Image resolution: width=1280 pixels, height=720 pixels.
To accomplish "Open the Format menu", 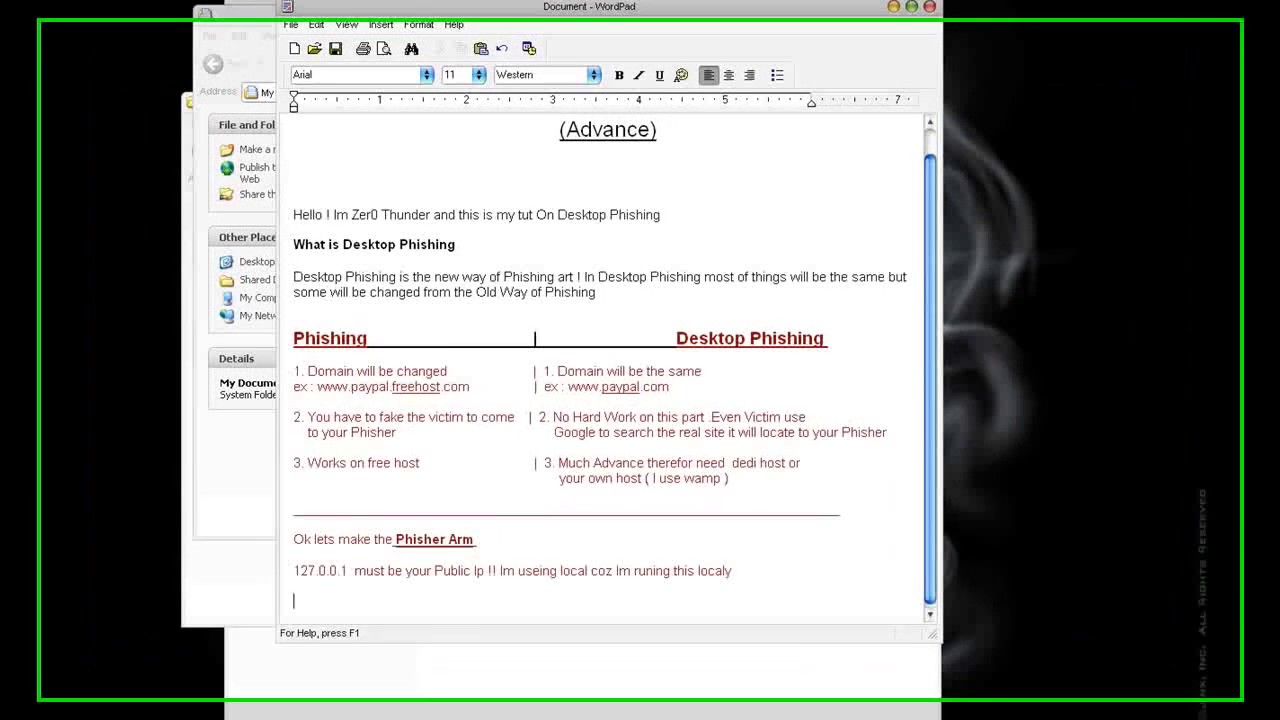I will [419, 25].
